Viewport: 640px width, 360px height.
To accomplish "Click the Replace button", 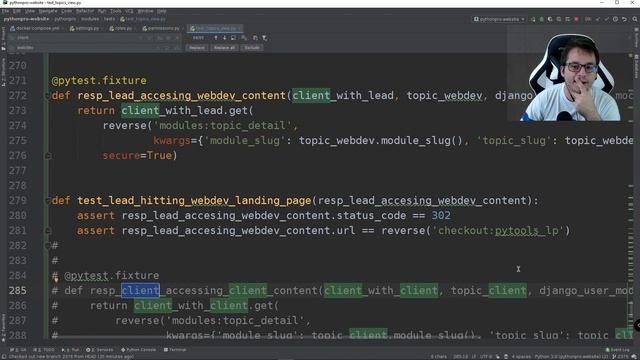I will [197, 48].
